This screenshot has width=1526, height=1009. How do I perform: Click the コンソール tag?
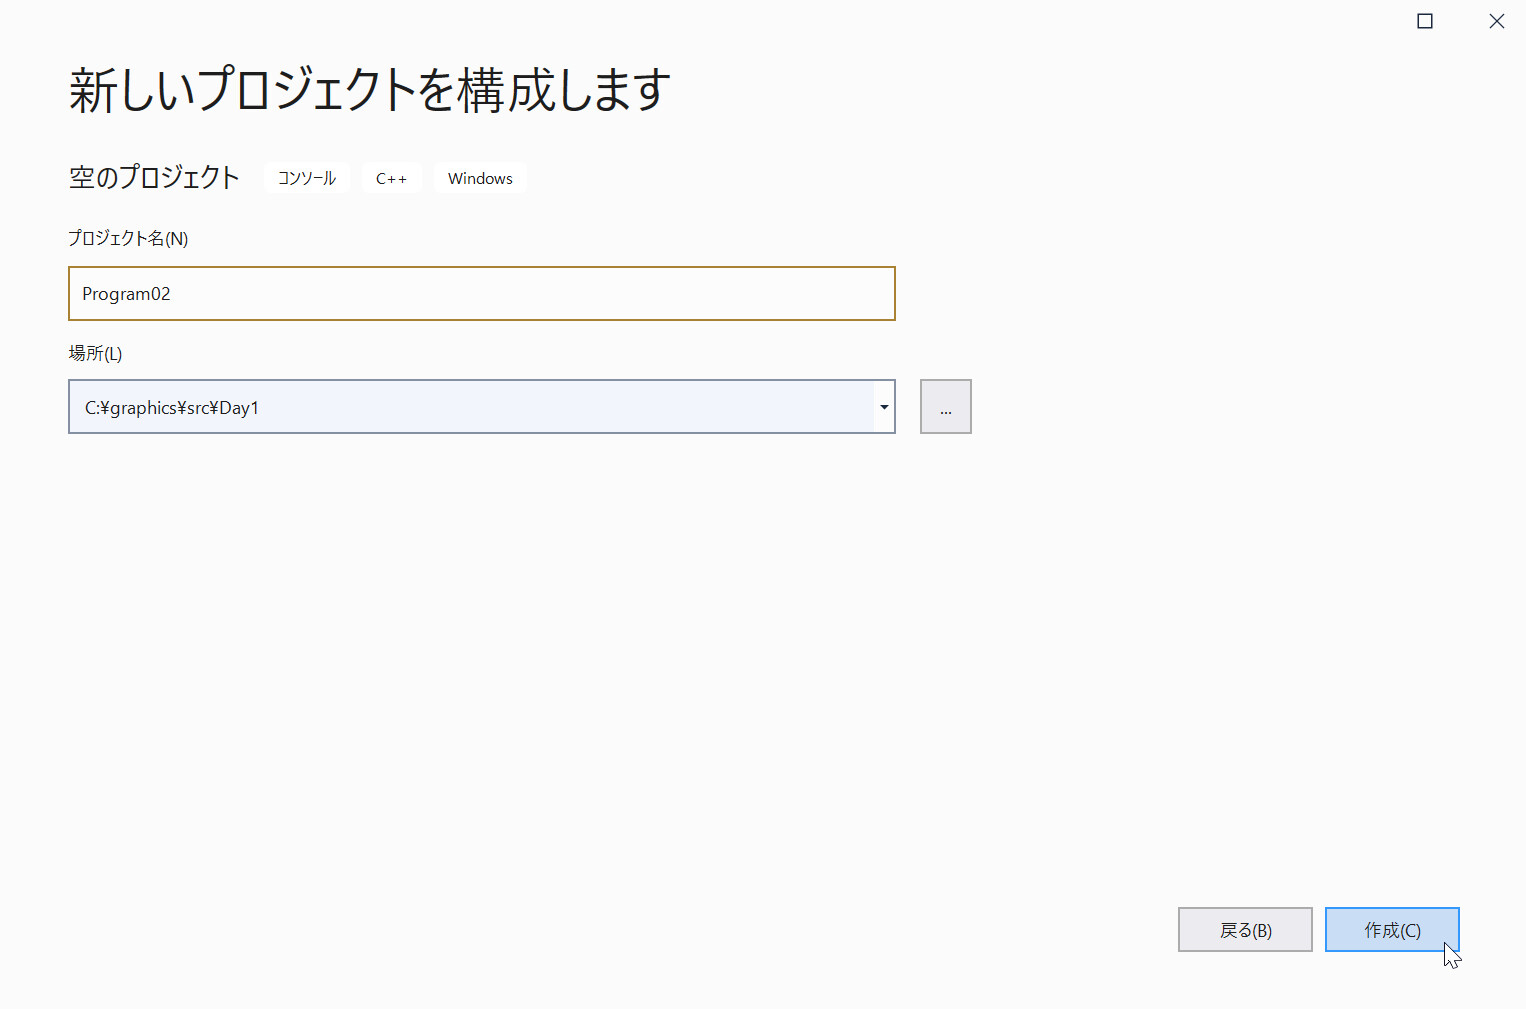[x=307, y=178]
